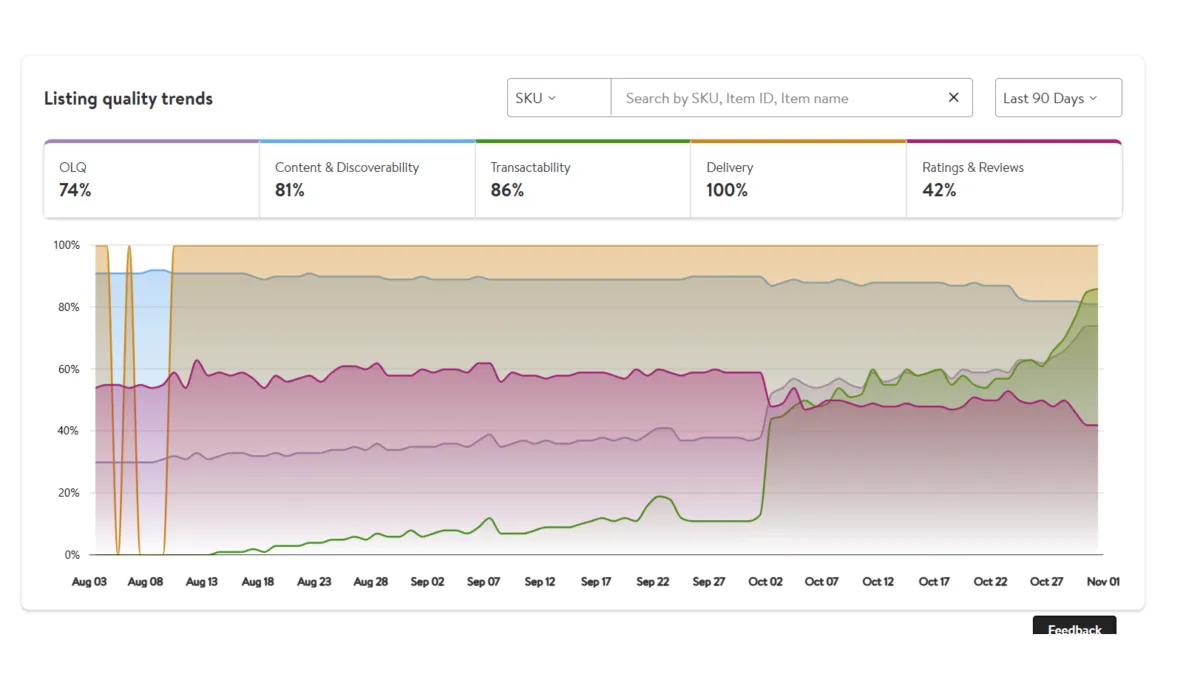The width and height of the screenshot is (1200, 675).
Task: Switch to Content & Discoverability tab
Action: pyautogui.click(x=367, y=180)
